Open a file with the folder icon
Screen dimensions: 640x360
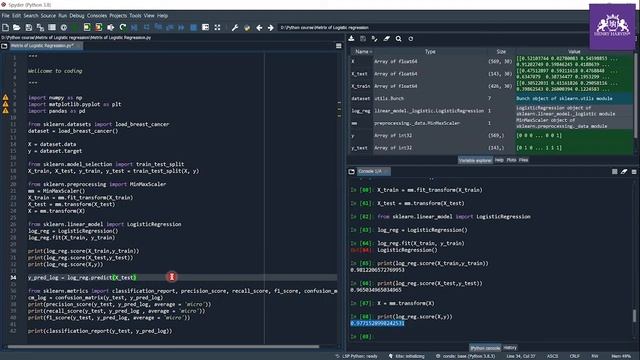pos(17,27)
